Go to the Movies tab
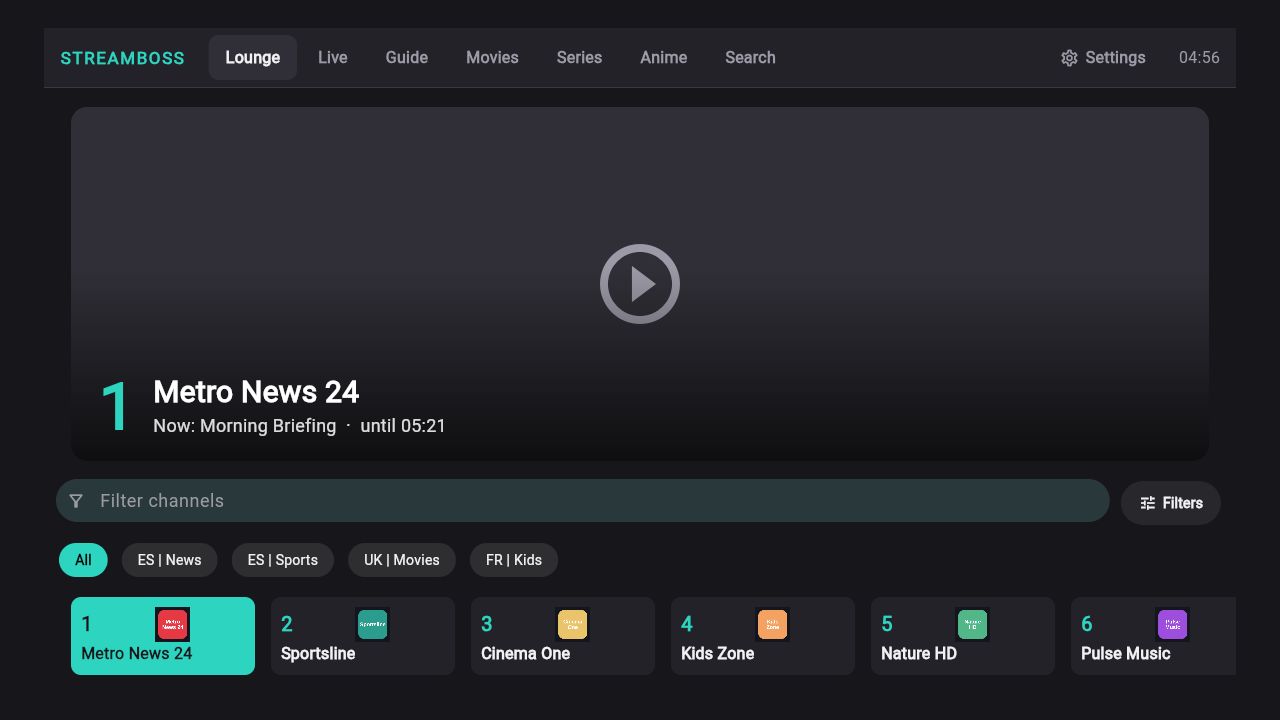Viewport: 1280px width, 720px height. click(492, 57)
